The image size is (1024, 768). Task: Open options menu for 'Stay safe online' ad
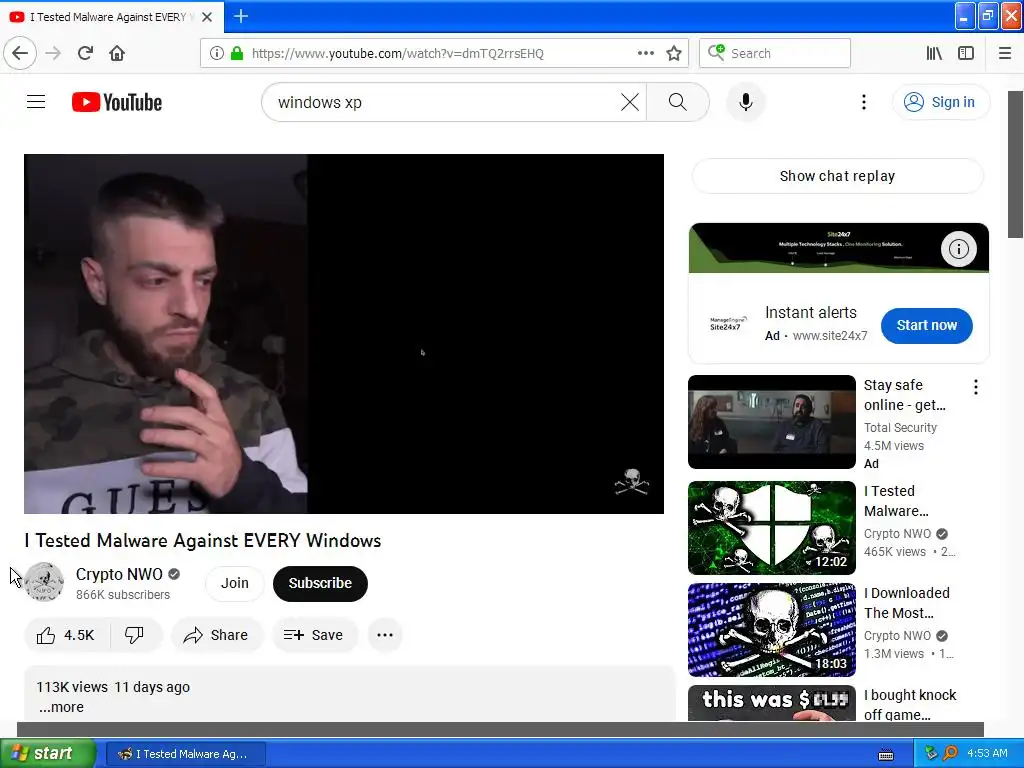[x=975, y=387]
